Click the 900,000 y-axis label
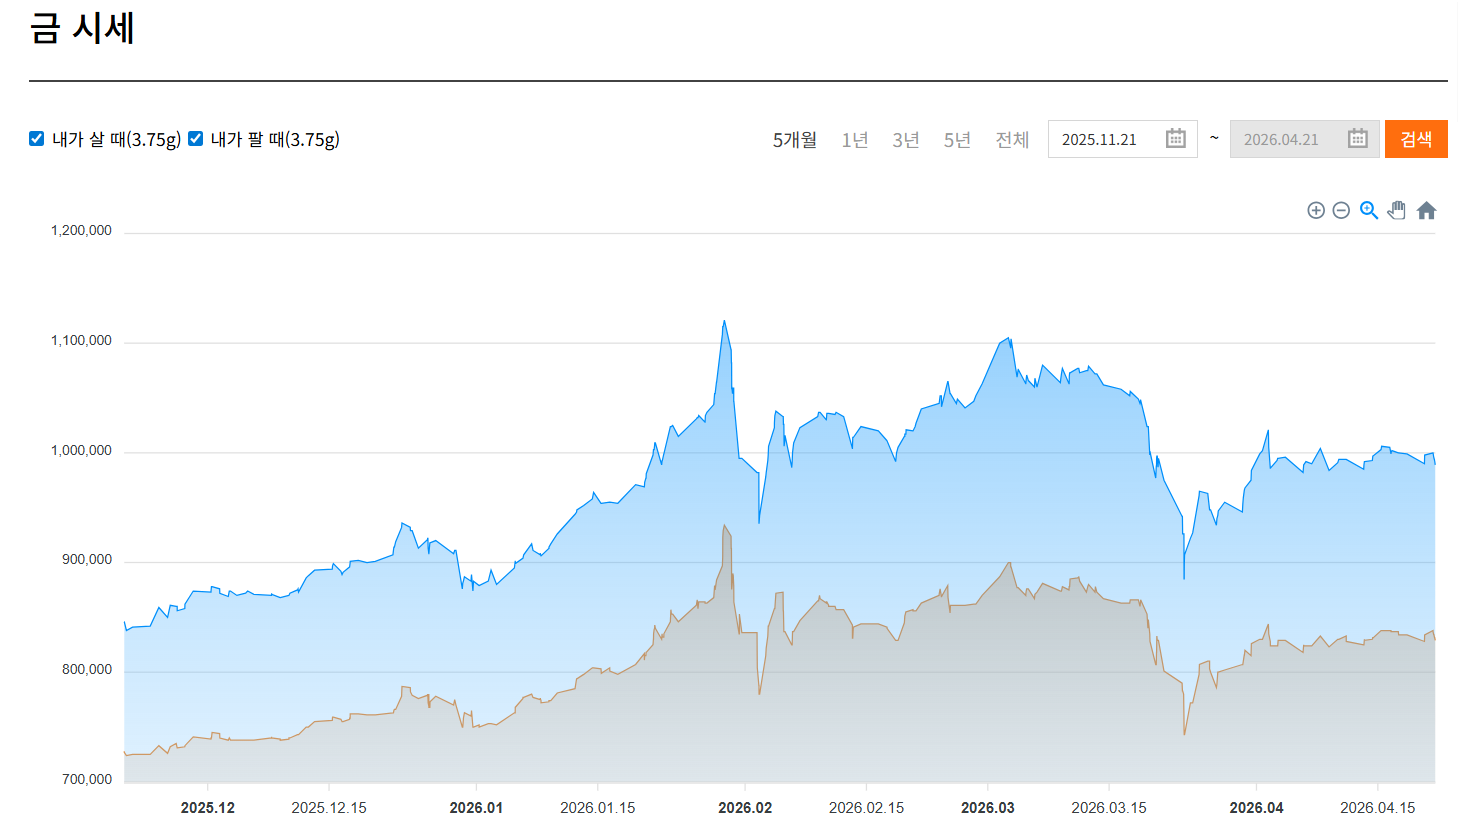Screen dimensions: 1458x833 (87, 560)
